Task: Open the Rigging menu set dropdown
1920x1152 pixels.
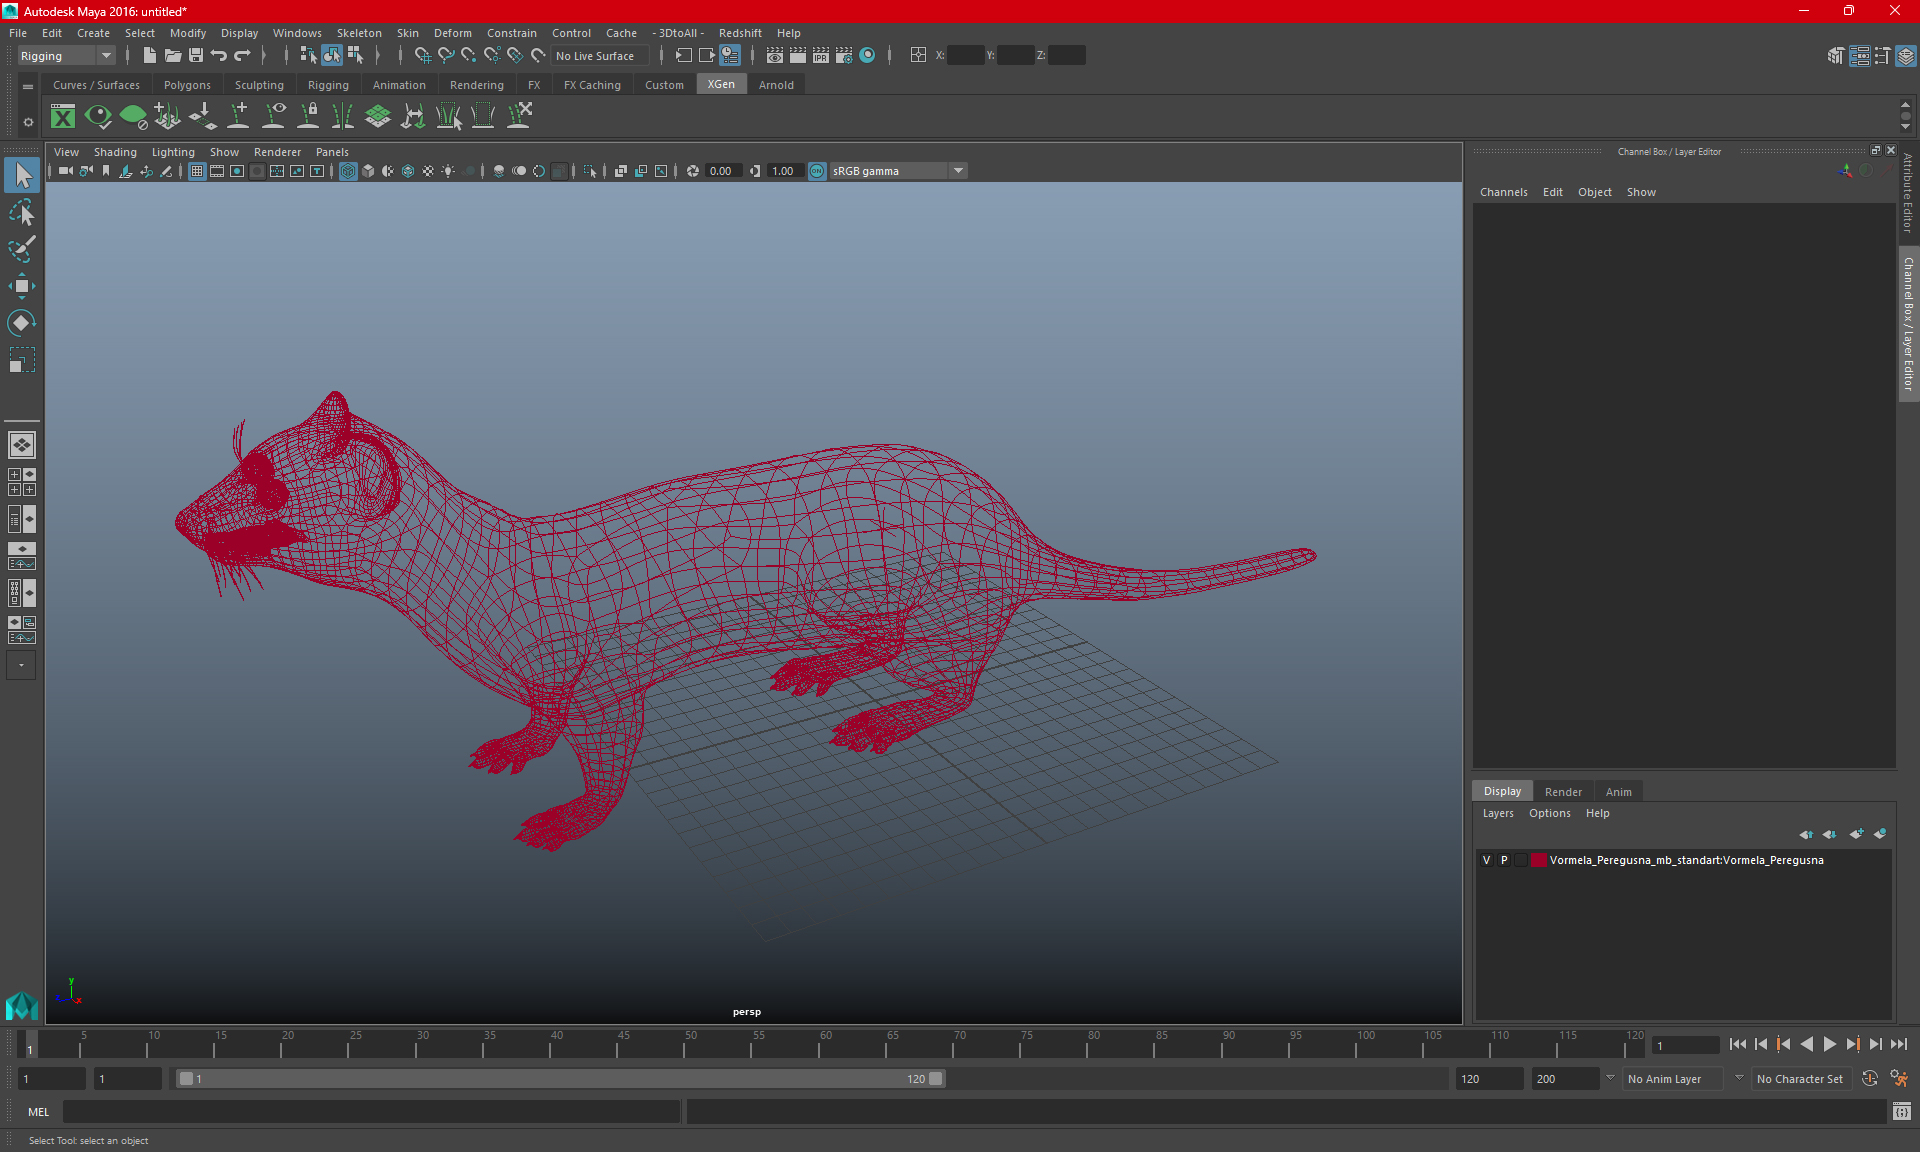Action: coord(66,56)
